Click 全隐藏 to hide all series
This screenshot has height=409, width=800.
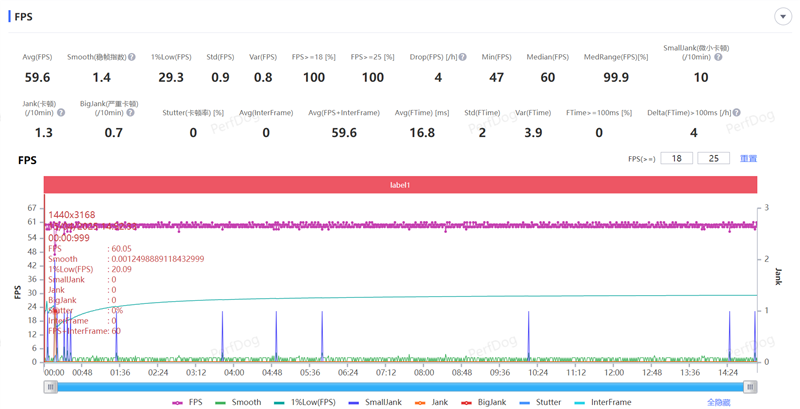tap(718, 402)
